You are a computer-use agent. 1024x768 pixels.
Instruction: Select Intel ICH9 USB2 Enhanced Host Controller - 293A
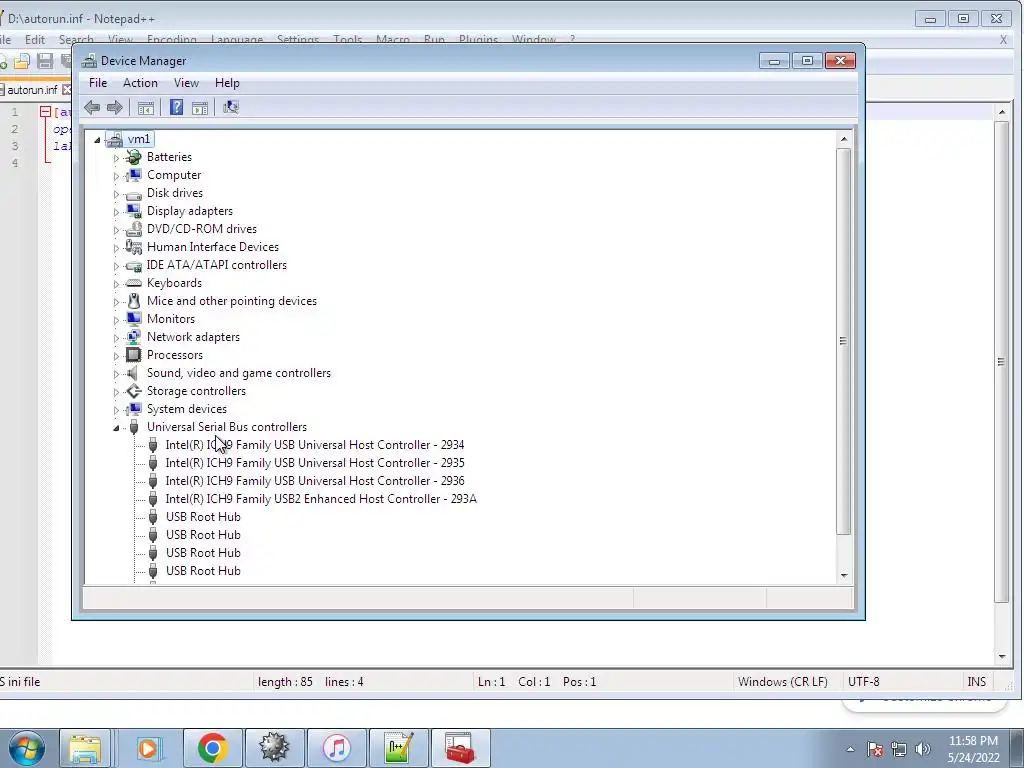pyautogui.click(x=321, y=499)
